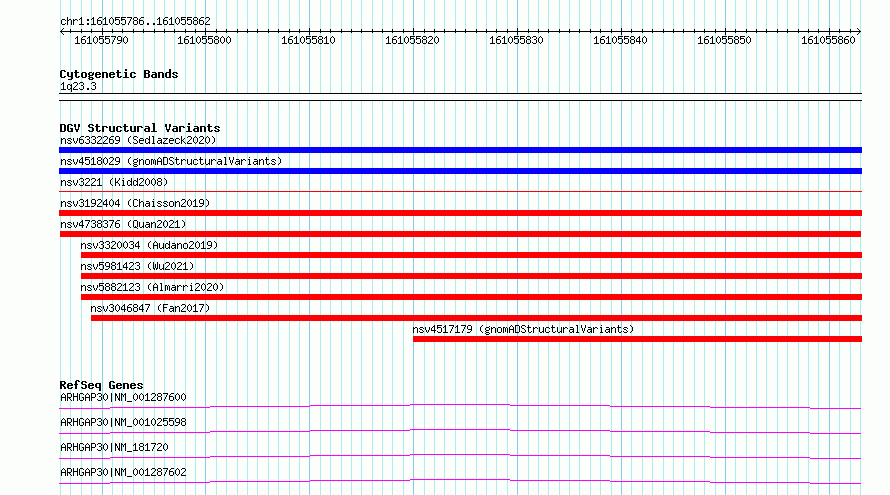Click the red bar for nsv3192404
This screenshot has height=495, width=890.
pyautogui.click(x=460, y=213)
